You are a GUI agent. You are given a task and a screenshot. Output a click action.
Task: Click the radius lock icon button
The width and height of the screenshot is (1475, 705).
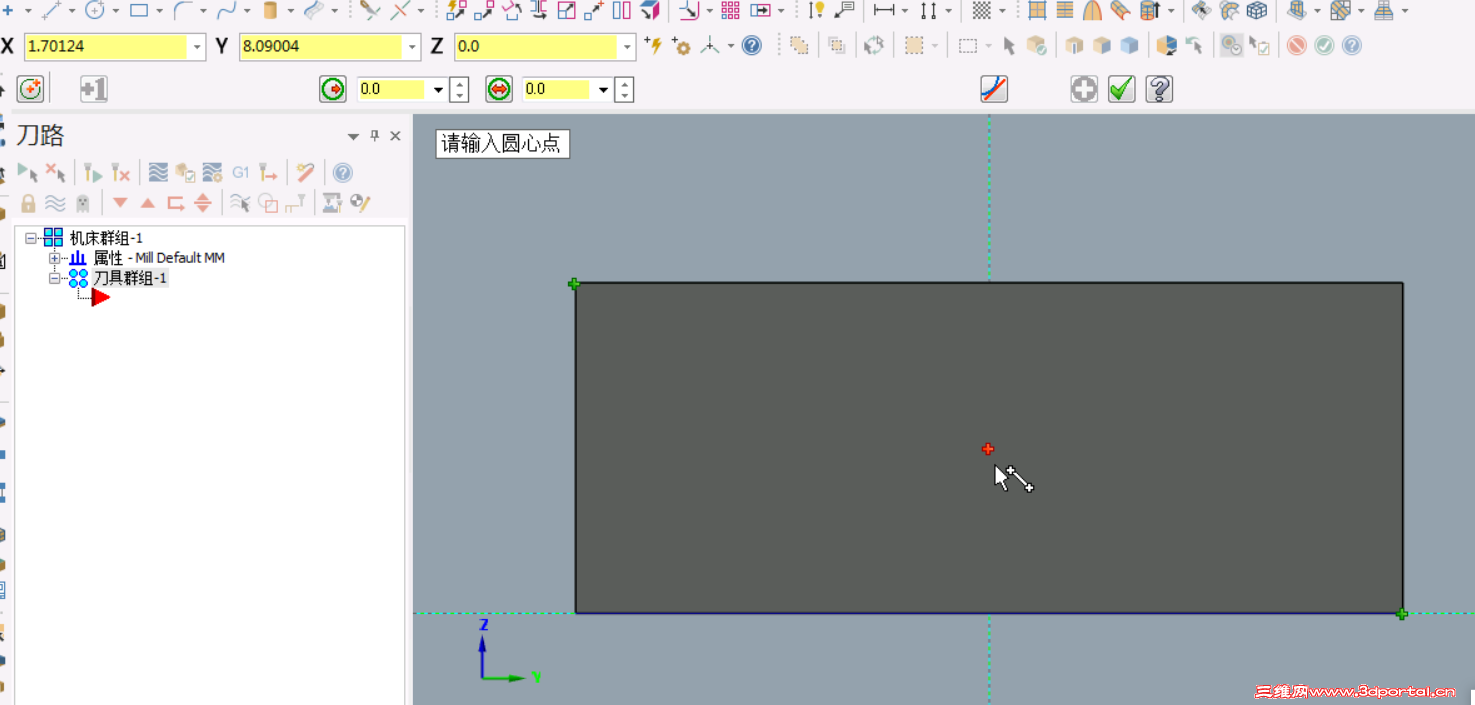(333, 89)
